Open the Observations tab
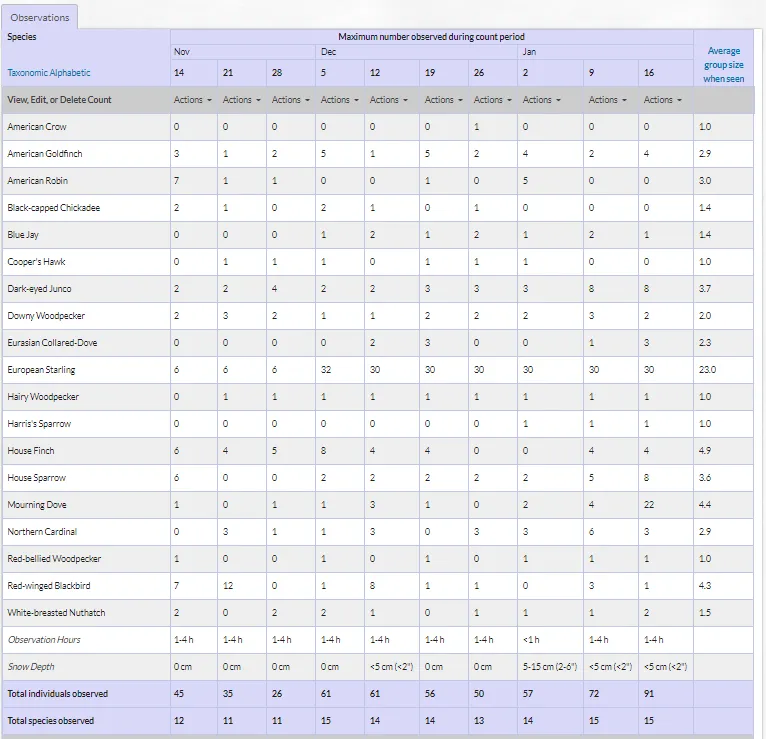 click(40, 18)
